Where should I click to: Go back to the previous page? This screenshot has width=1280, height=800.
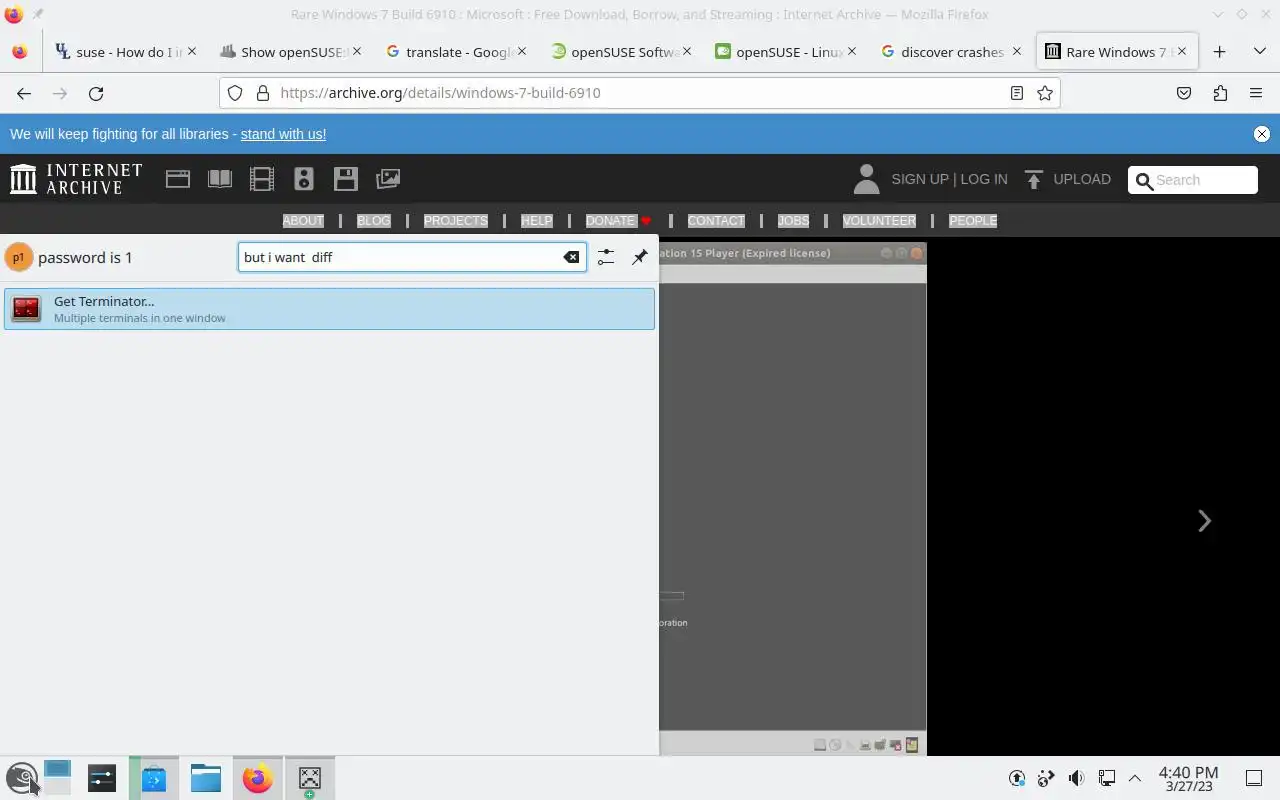24,93
